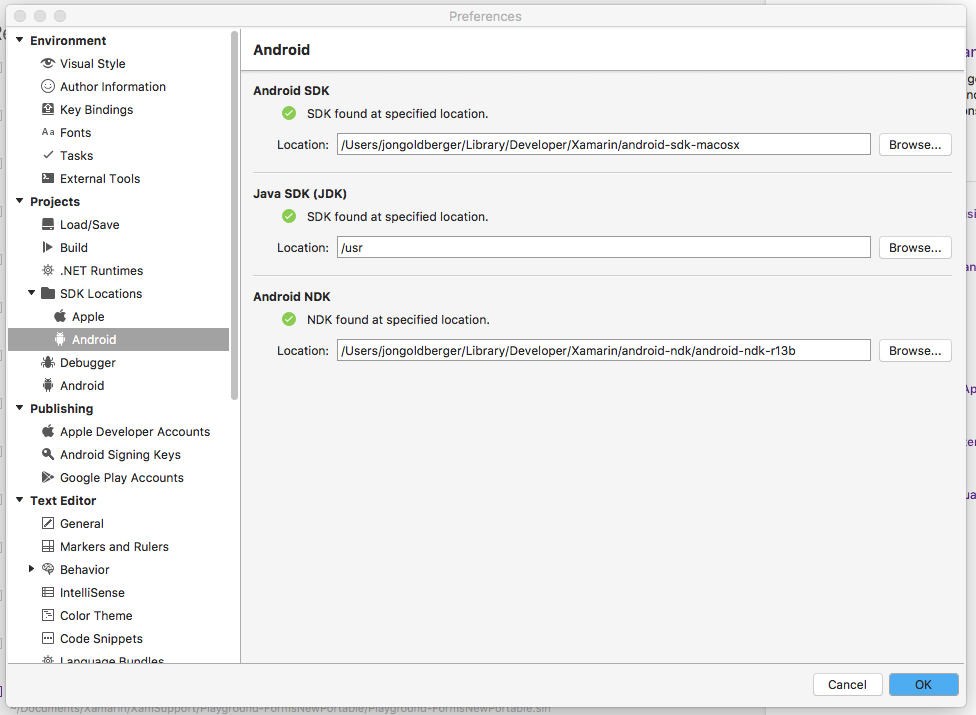The image size is (976, 715).
Task: Browse for Android SDK location
Action: click(915, 144)
